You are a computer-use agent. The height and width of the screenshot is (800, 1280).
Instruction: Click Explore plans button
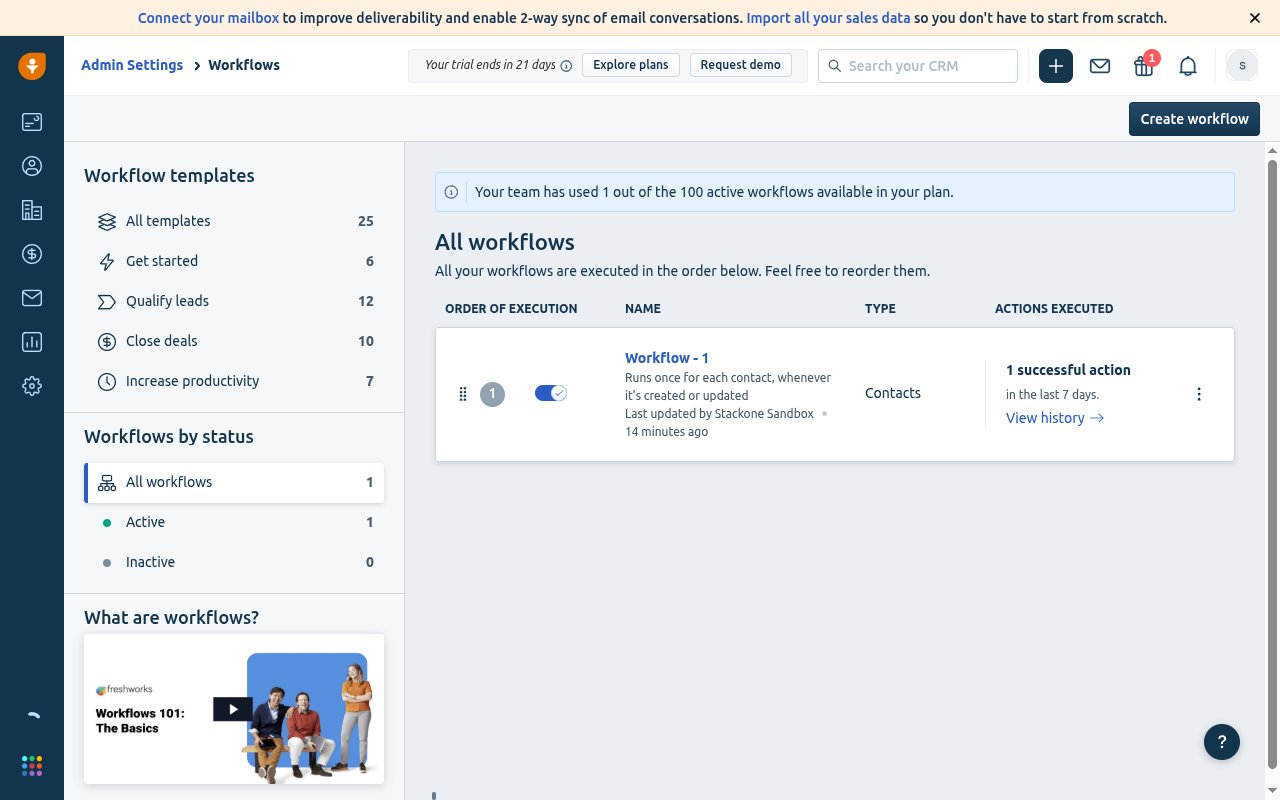(631, 65)
